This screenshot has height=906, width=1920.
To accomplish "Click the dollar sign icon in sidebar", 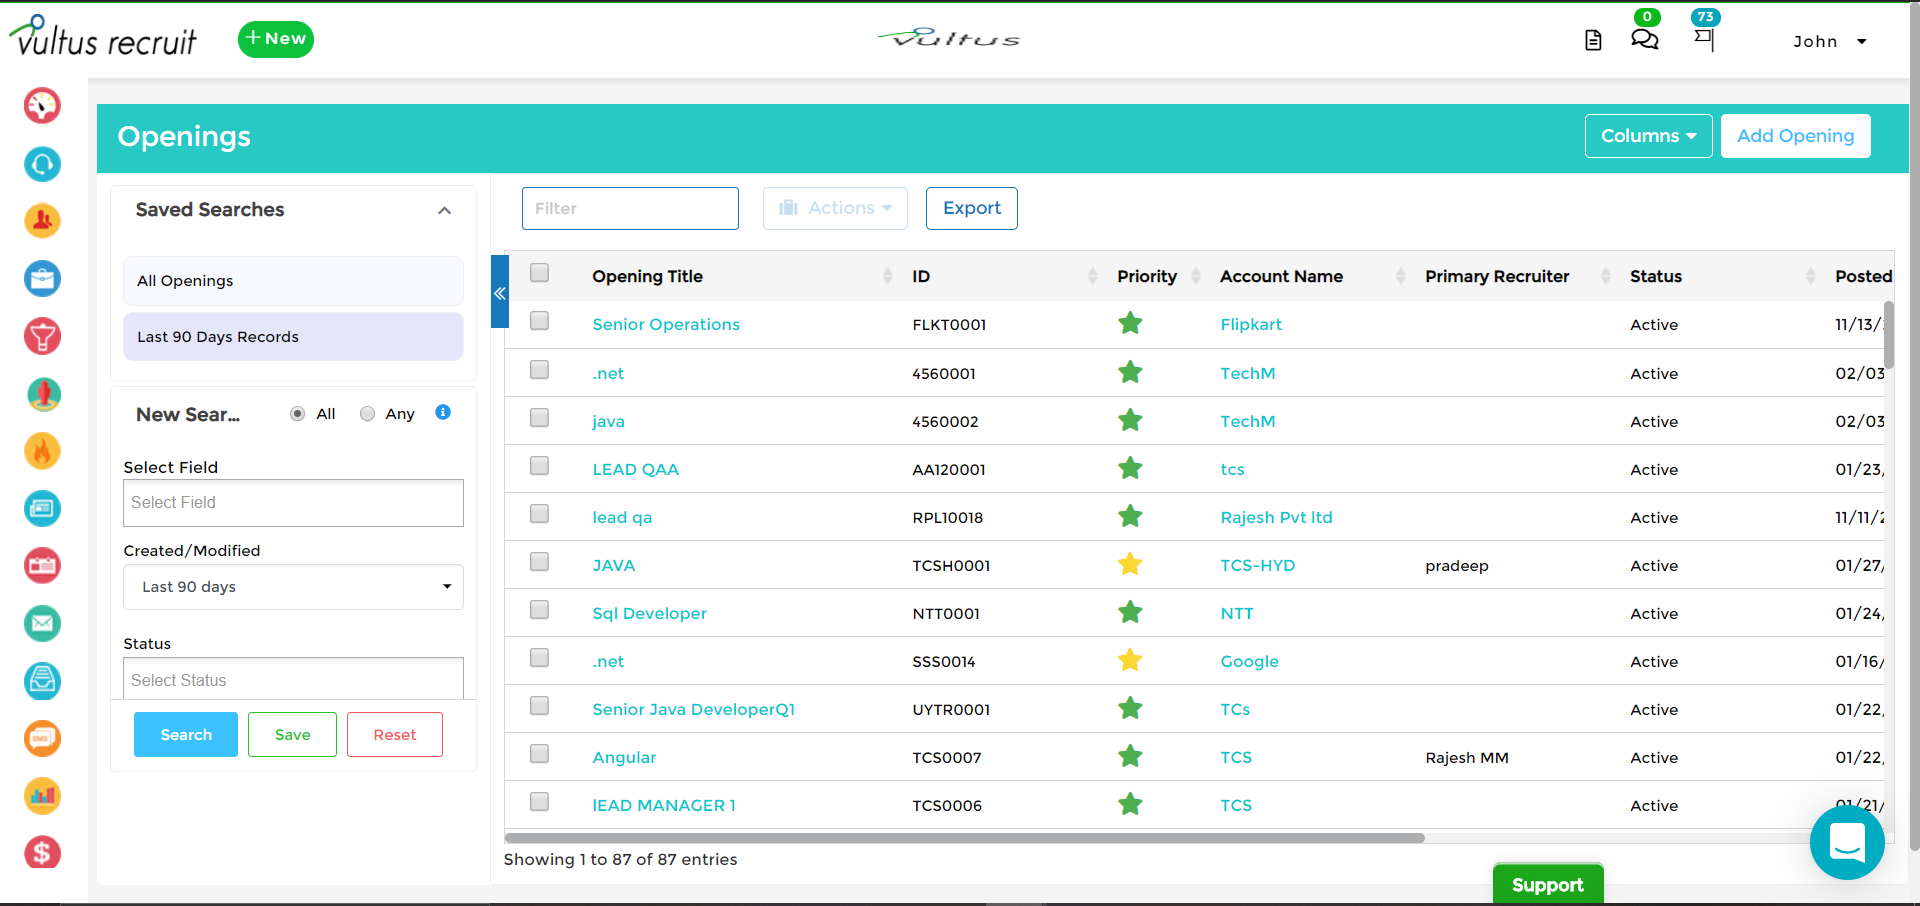I will (42, 853).
